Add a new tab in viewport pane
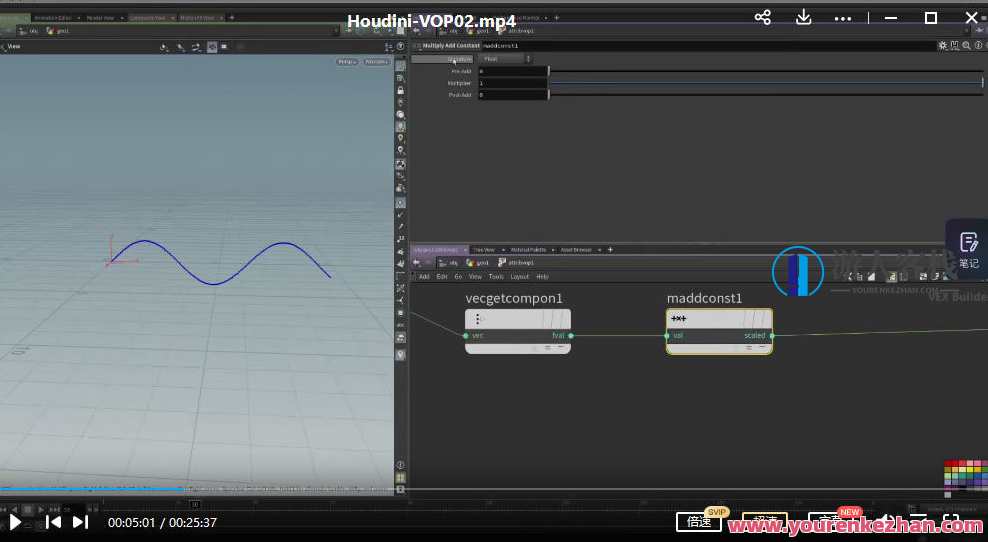 tap(232, 18)
